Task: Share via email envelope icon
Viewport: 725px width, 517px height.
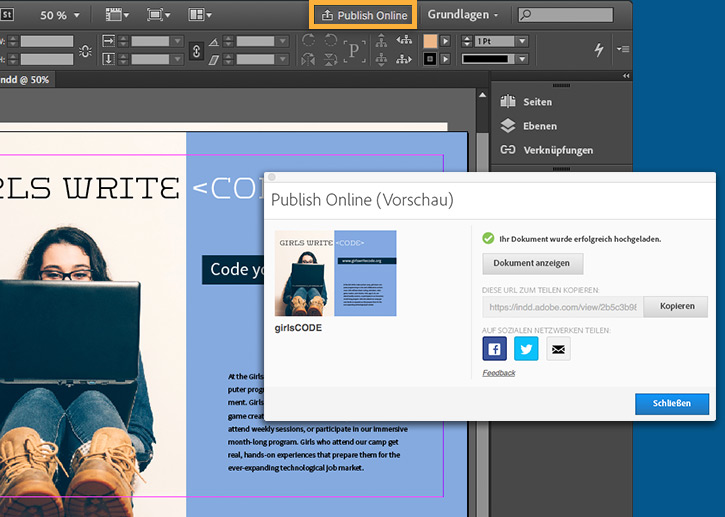Action: coord(558,349)
